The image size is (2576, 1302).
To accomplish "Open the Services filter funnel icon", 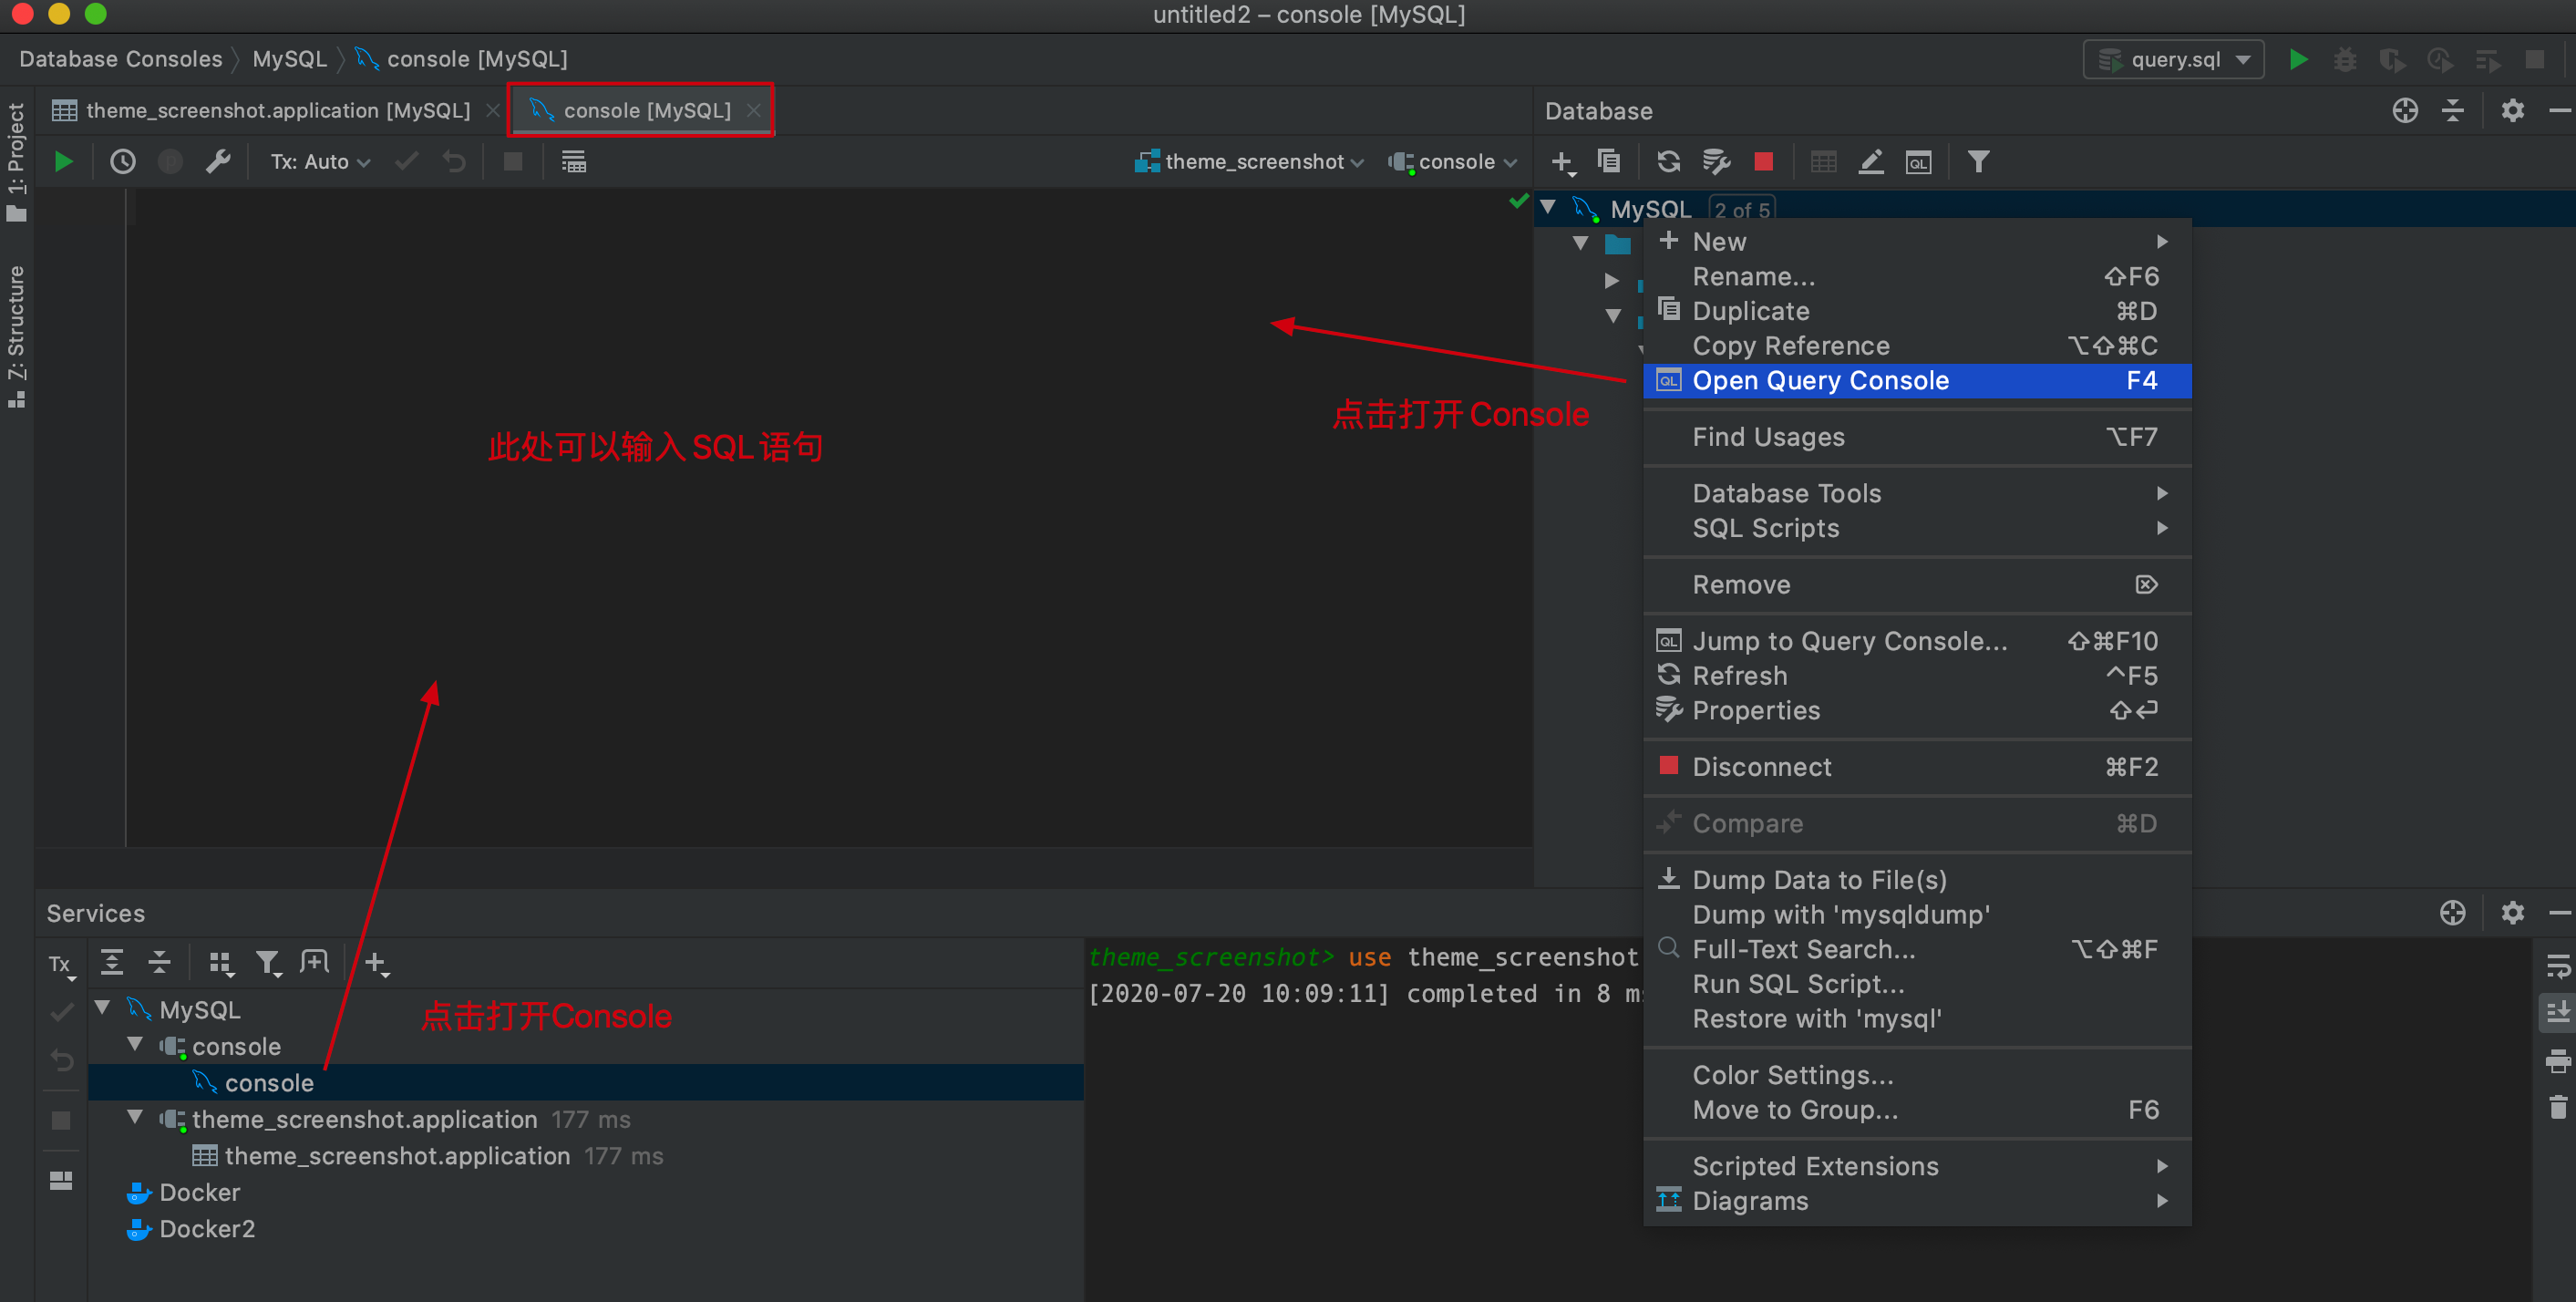I will coord(268,963).
